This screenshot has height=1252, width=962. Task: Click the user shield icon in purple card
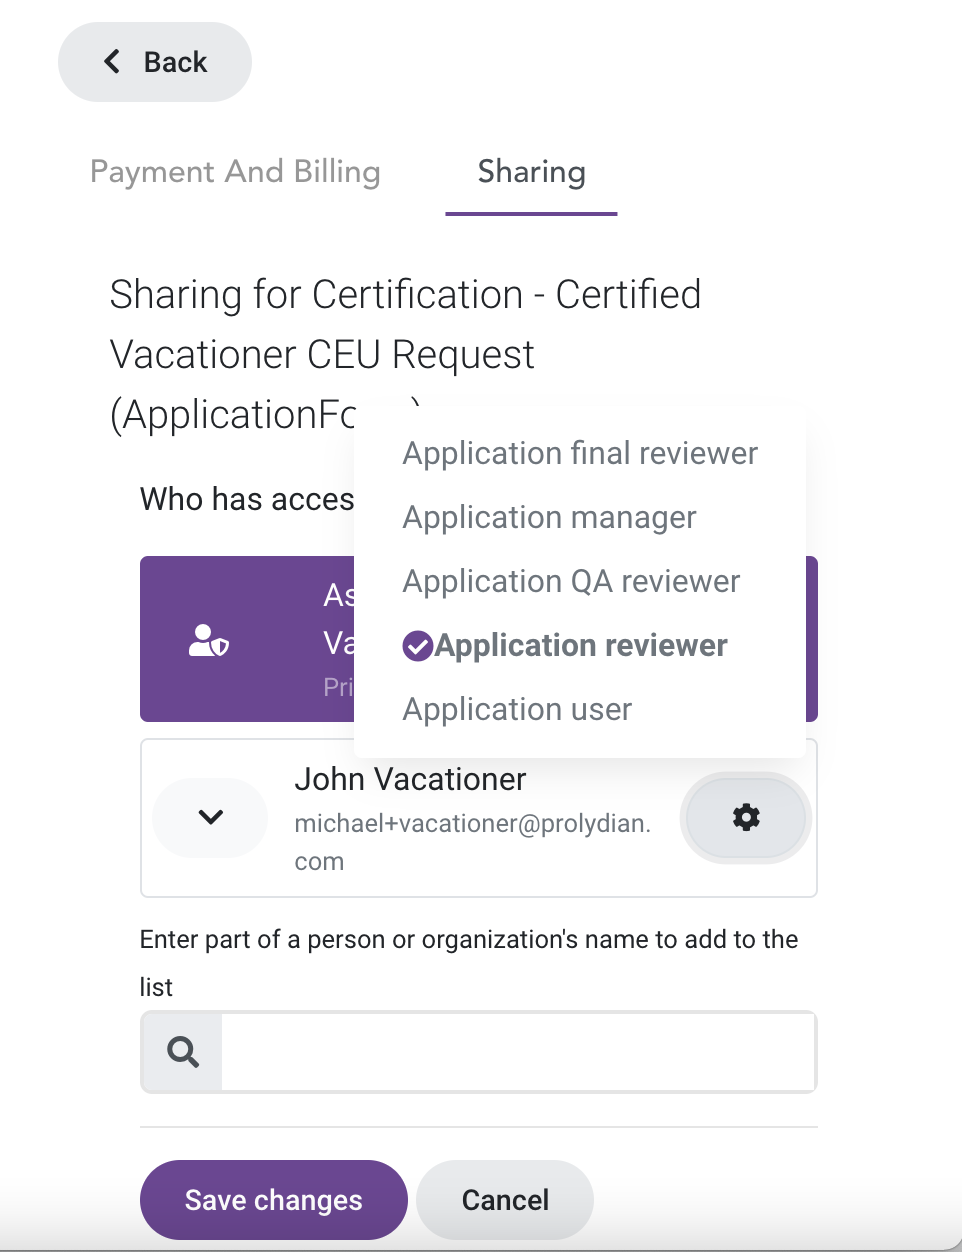[209, 640]
